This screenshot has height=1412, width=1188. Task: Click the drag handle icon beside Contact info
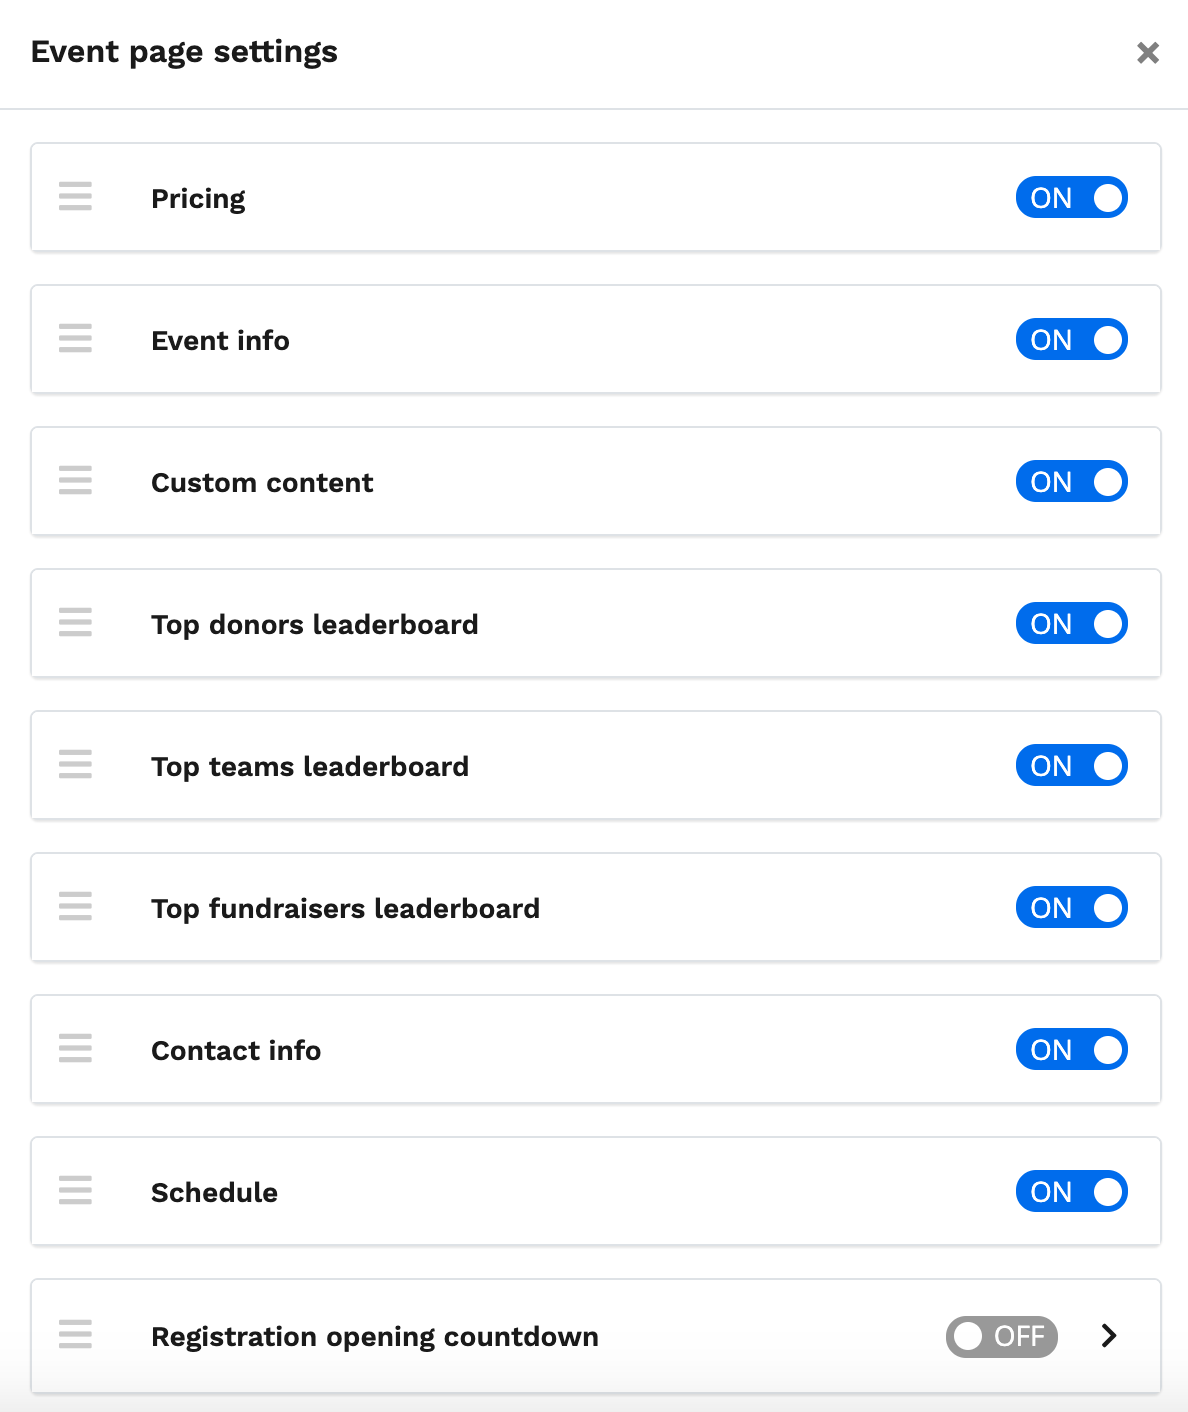tap(75, 1049)
